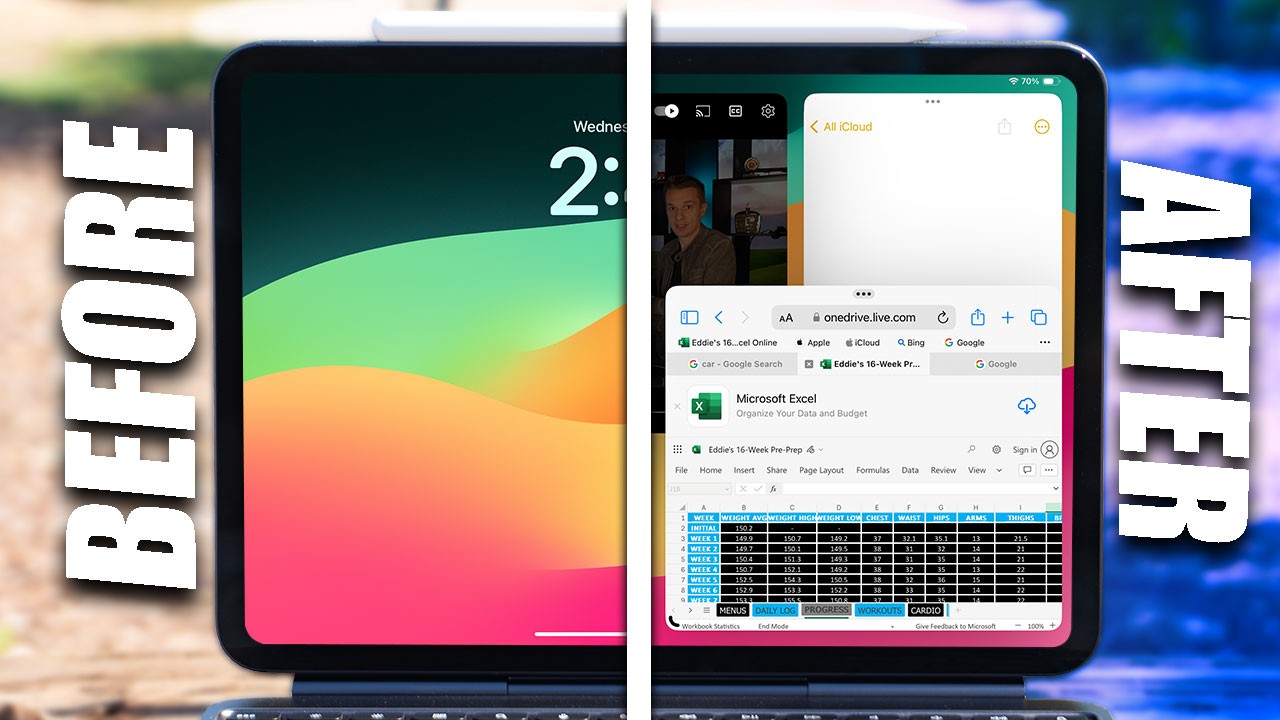Zoom out with the minus button
The image size is (1280, 720).
click(1018, 626)
